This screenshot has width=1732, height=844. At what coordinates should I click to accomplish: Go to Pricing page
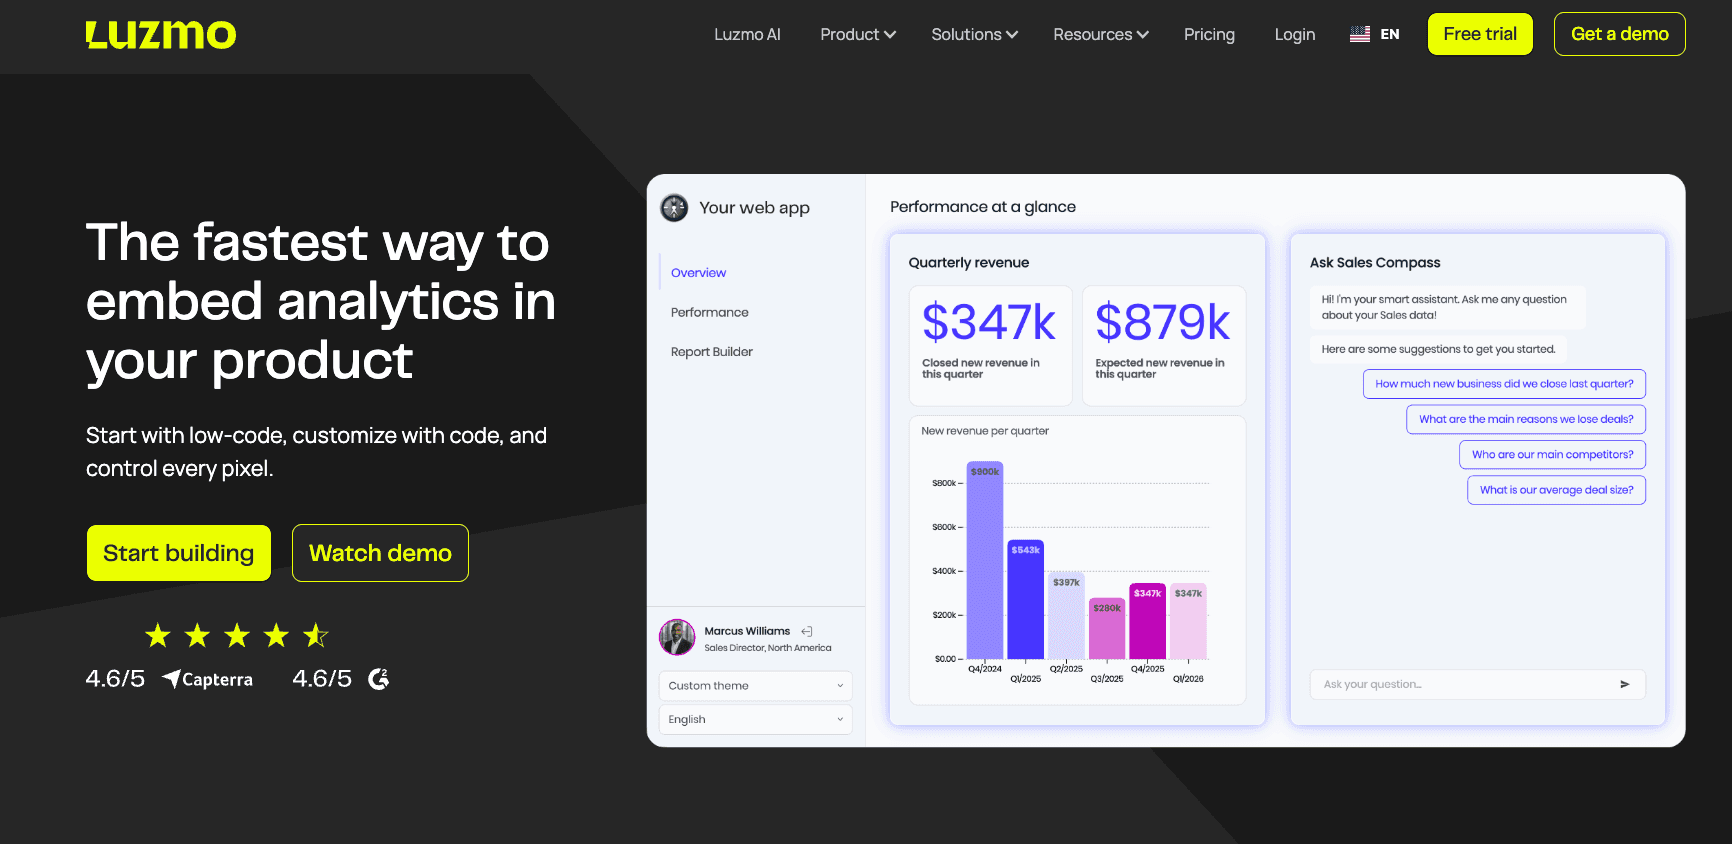[1209, 34]
